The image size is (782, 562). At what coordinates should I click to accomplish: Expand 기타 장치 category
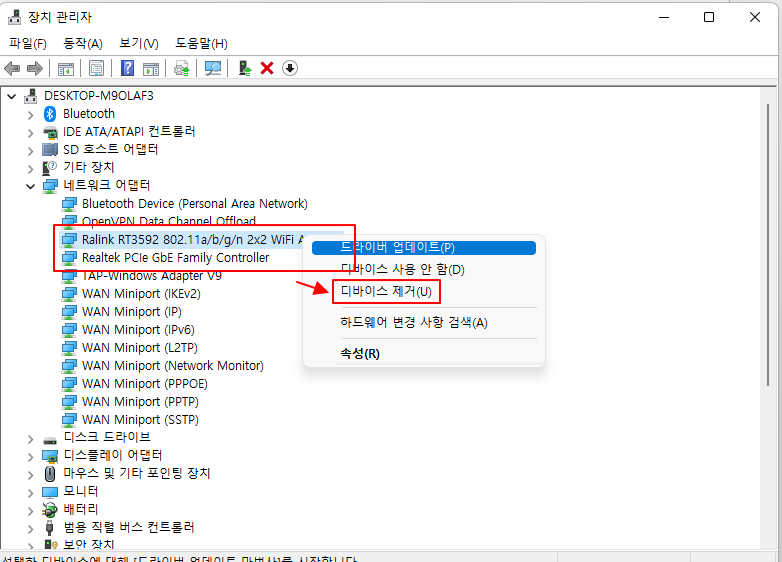[30, 169]
